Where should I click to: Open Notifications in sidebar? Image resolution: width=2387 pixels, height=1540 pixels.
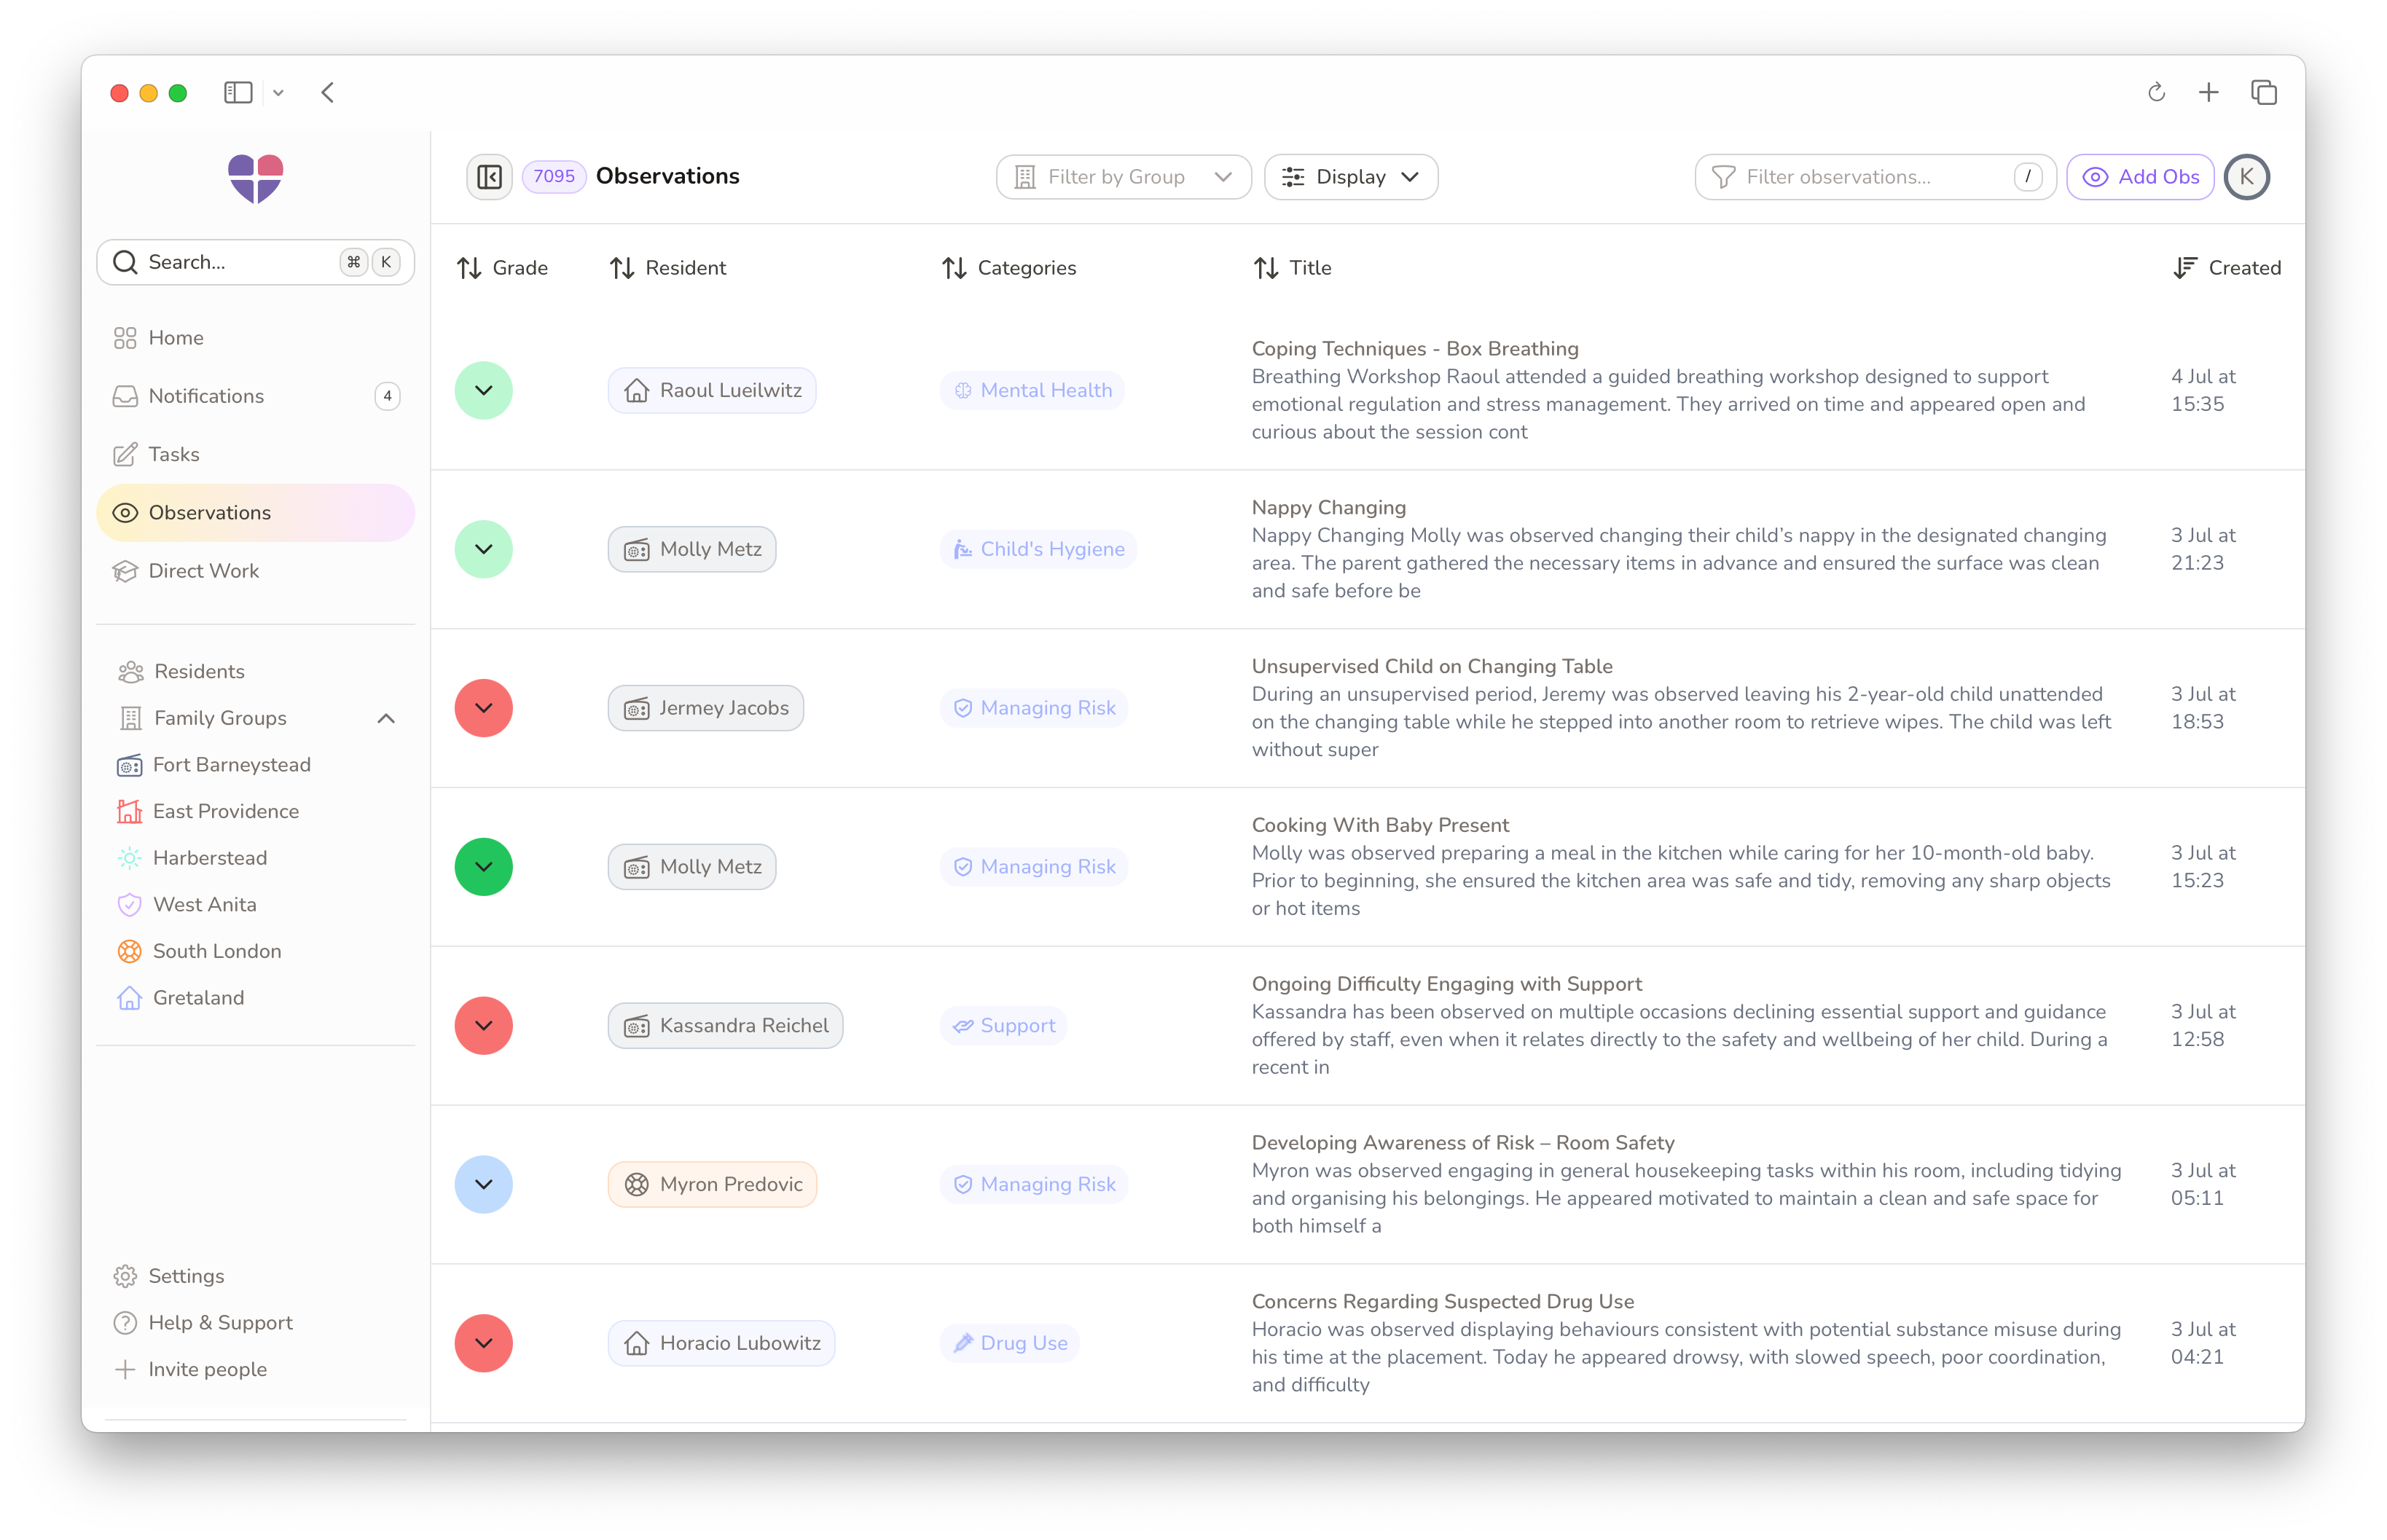(256, 396)
